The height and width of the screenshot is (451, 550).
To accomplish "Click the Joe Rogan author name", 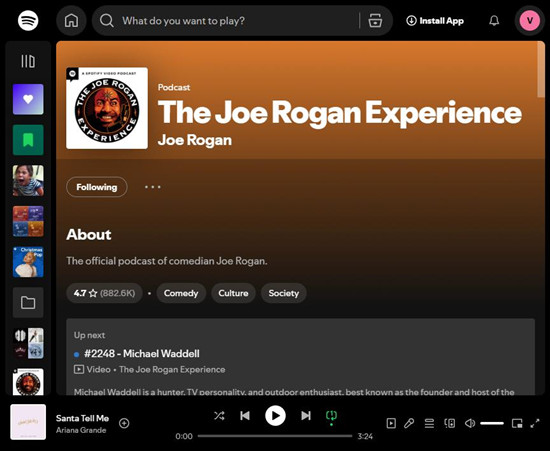I will (x=195, y=140).
